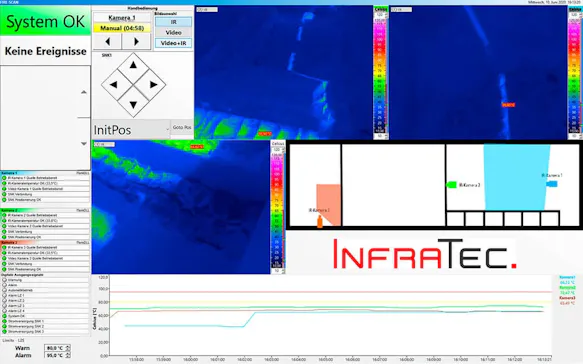Click Kamera 1 'IR-Kamera 1 Quelle Betriebsbereit' status LED
Screen dimensions: 583x364
4,178
